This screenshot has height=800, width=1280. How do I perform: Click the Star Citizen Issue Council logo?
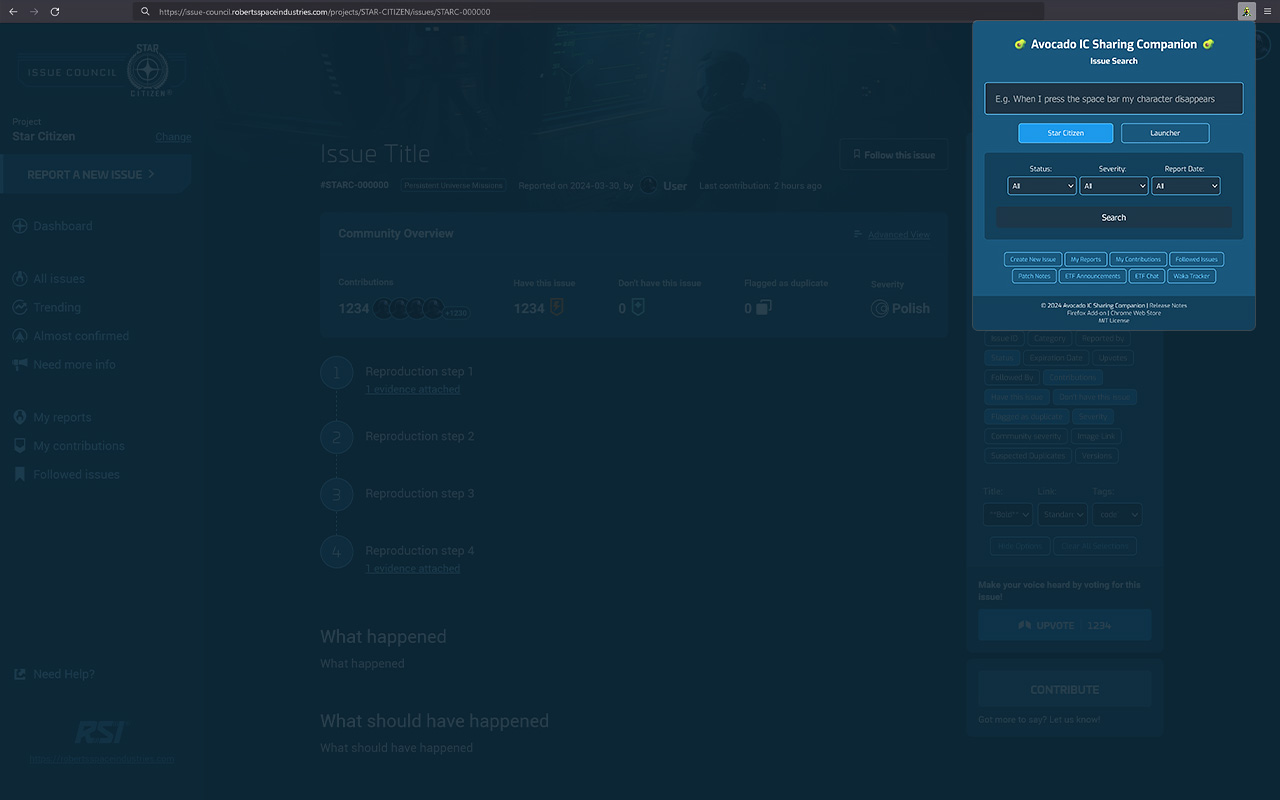95,71
